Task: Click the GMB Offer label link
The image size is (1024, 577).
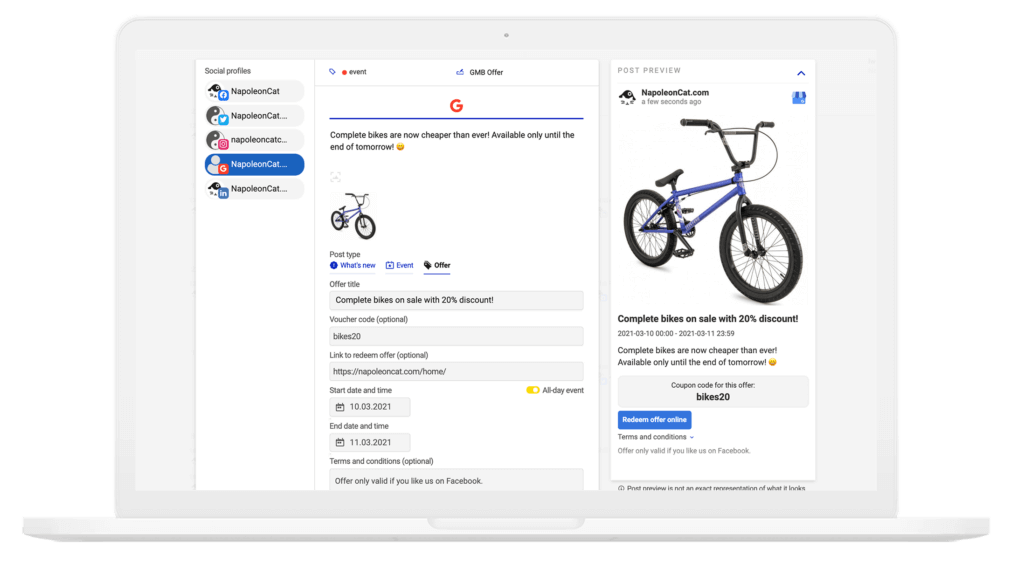Action: 485,72
